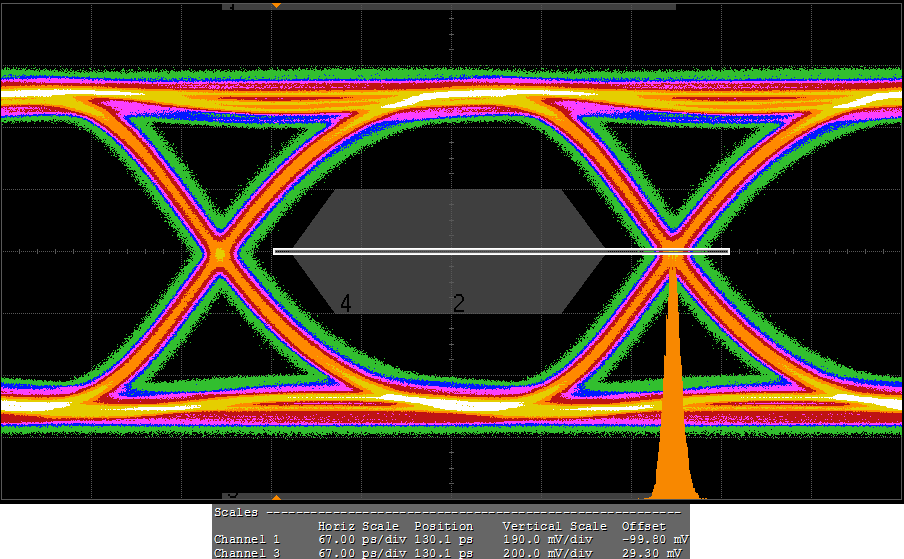This screenshot has width=904, height=559.
Task: Click the Horiz Scale column header
Action: pos(358,526)
